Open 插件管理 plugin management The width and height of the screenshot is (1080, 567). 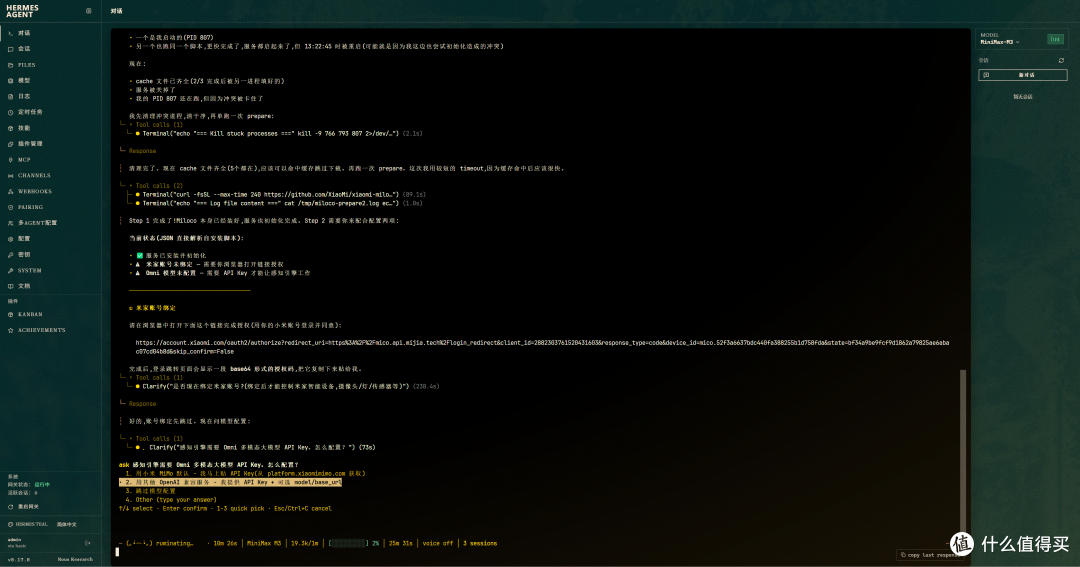click(x=50, y=144)
